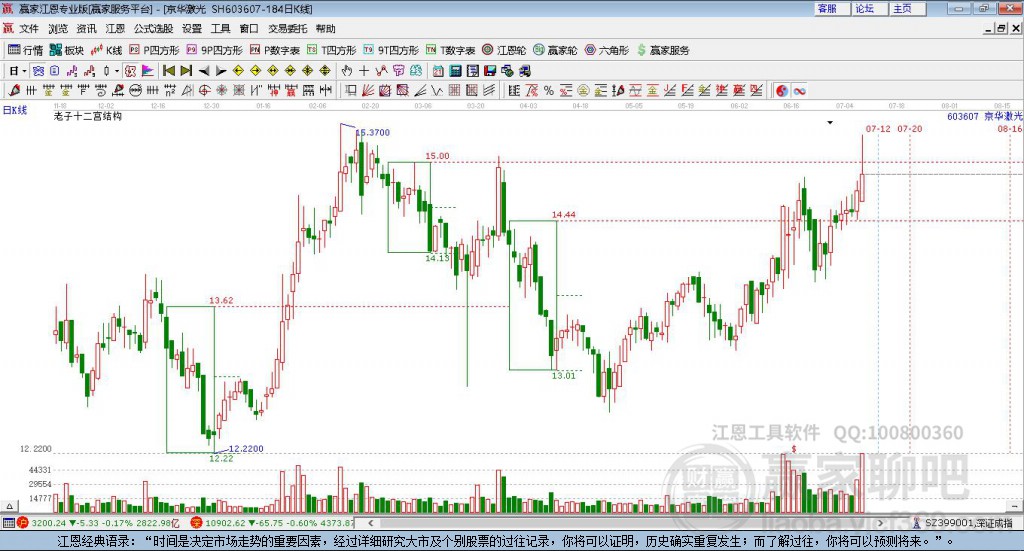Click Shenzhen index 10902.62 status entry
The image size is (1024, 551).
[x=272, y=523]
